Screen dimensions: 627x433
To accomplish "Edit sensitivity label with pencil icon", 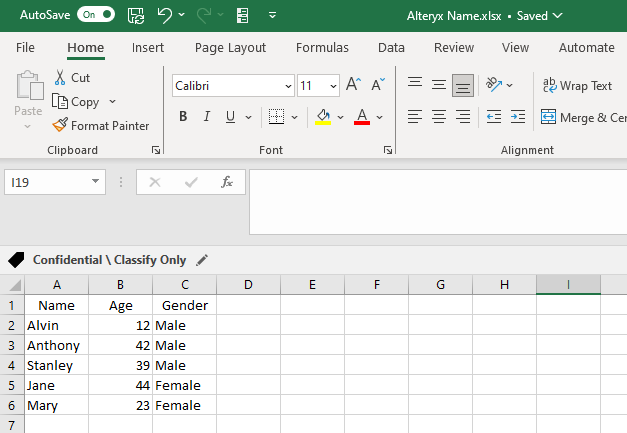I will (202, 260).
